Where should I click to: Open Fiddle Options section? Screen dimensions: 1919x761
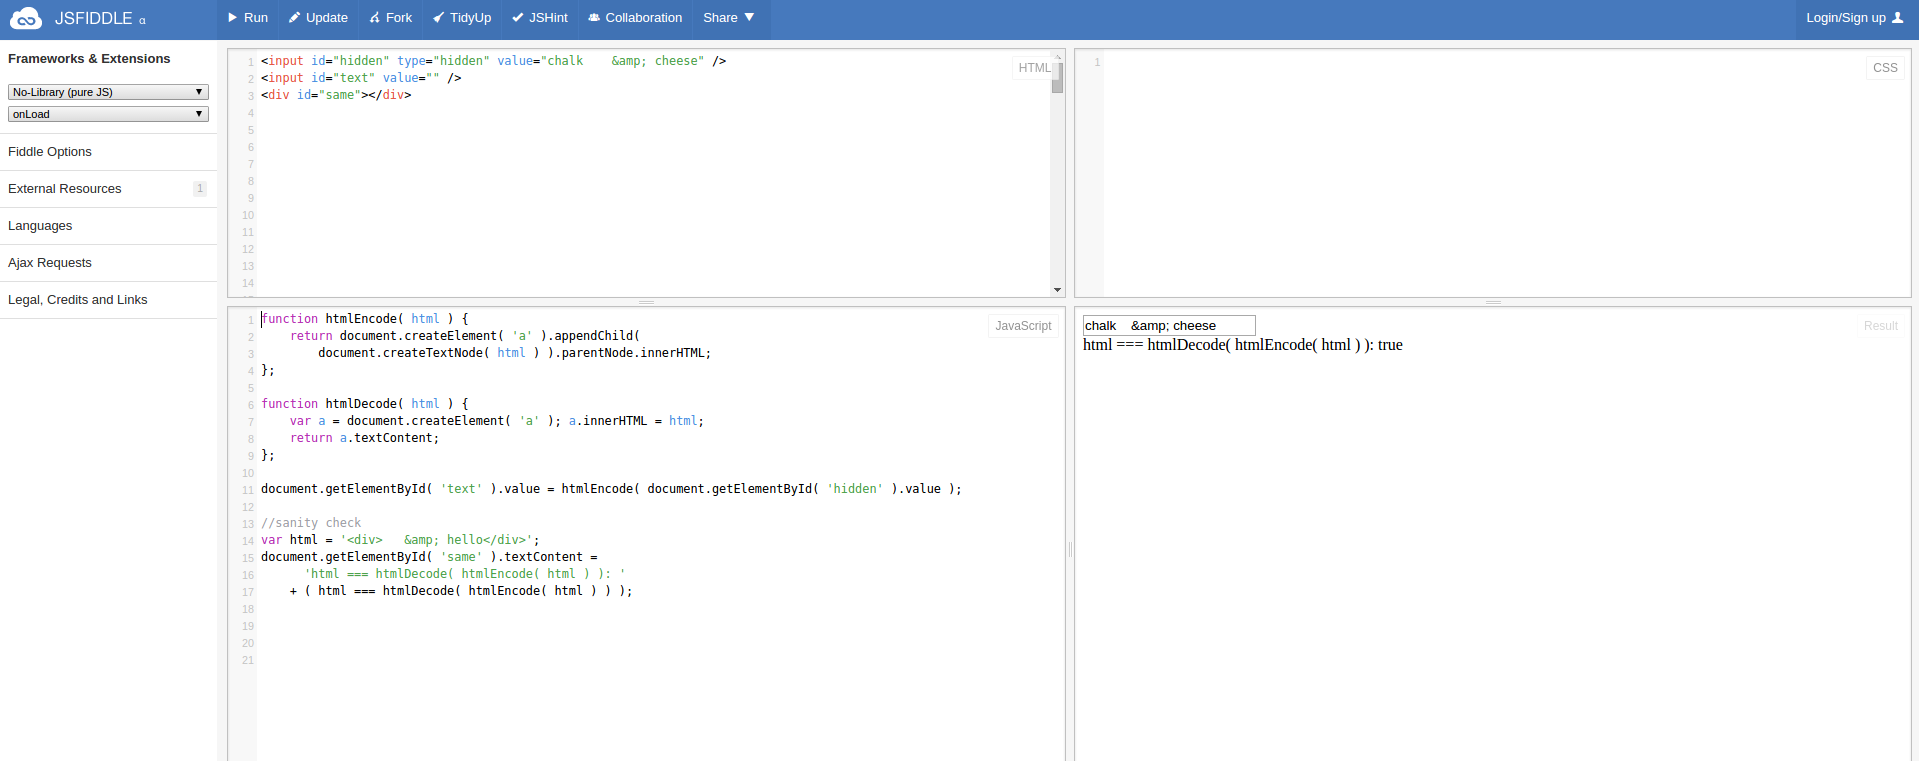pyautogui.click(x=50, y=152)
